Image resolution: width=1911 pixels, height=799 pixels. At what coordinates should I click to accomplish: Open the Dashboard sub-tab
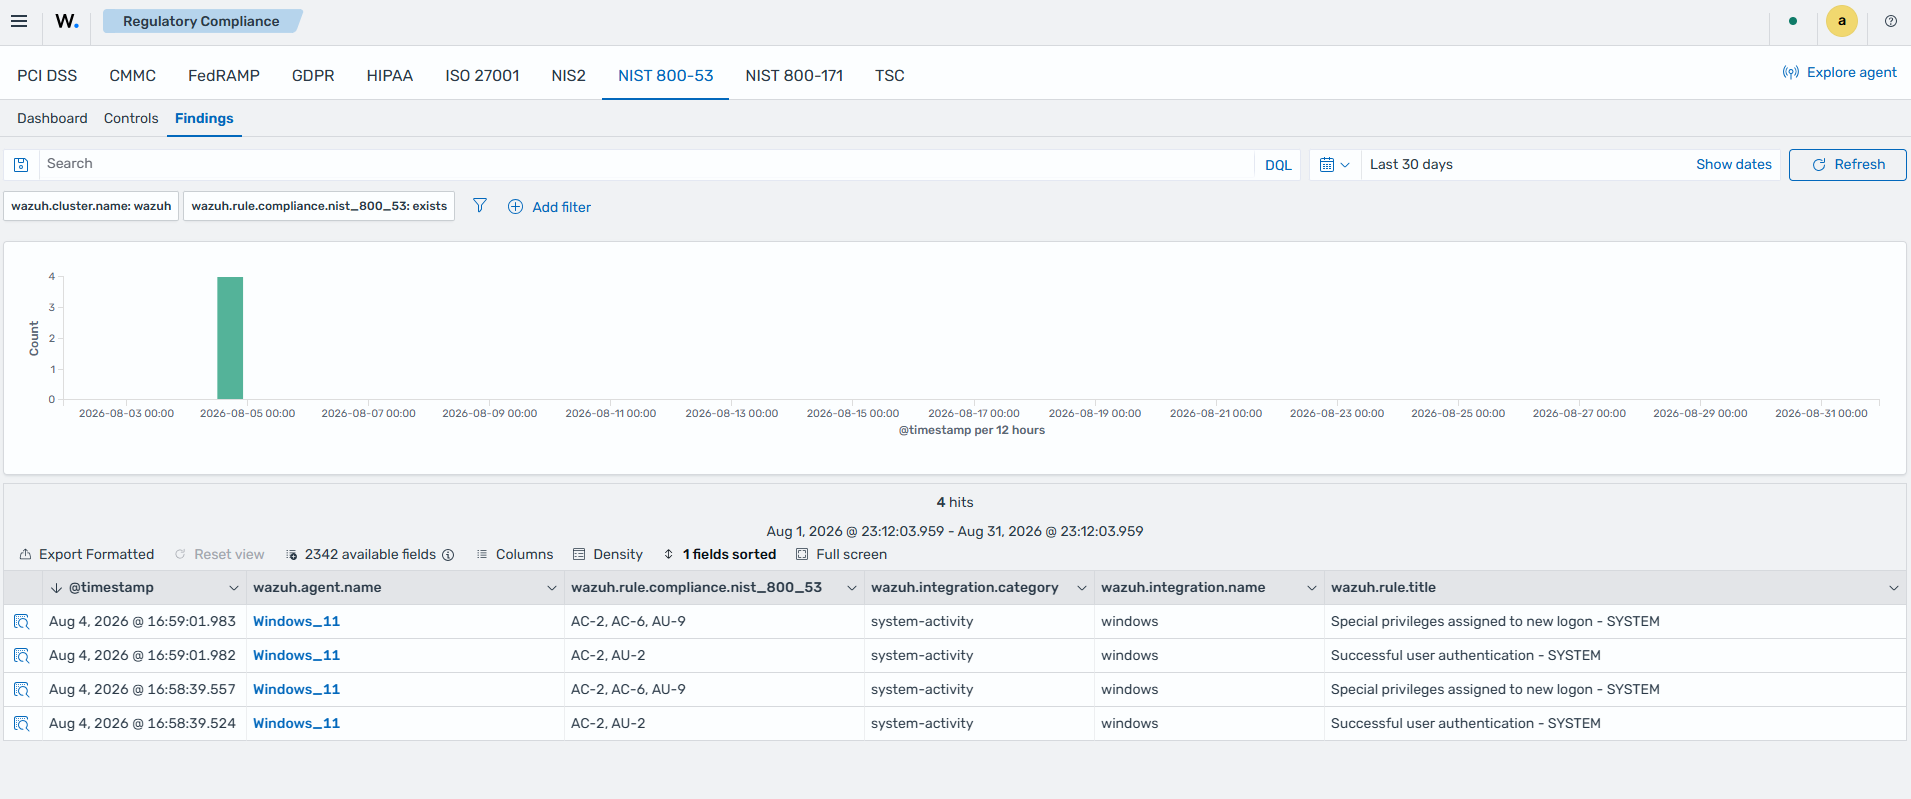[x=52, y=119]
